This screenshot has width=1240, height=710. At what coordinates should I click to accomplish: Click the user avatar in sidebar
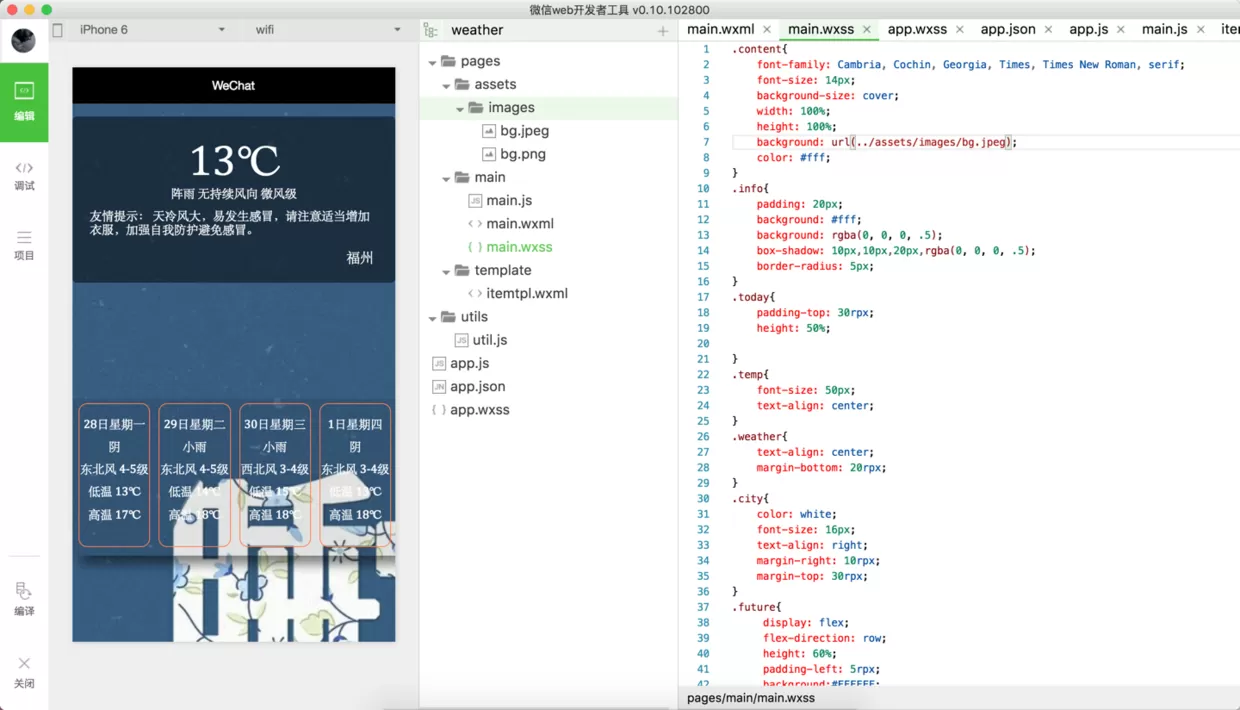click(x=23, y=40)
